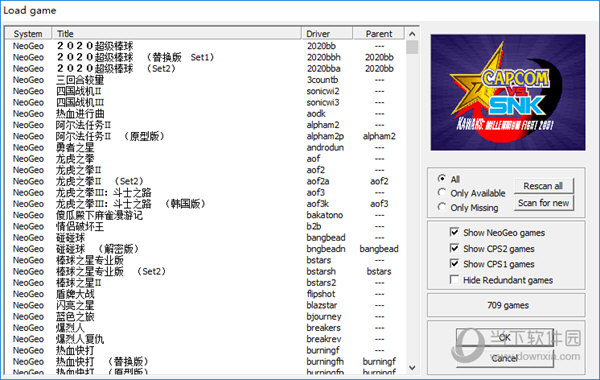Select the game with driver 2020bb

point(205,46)
